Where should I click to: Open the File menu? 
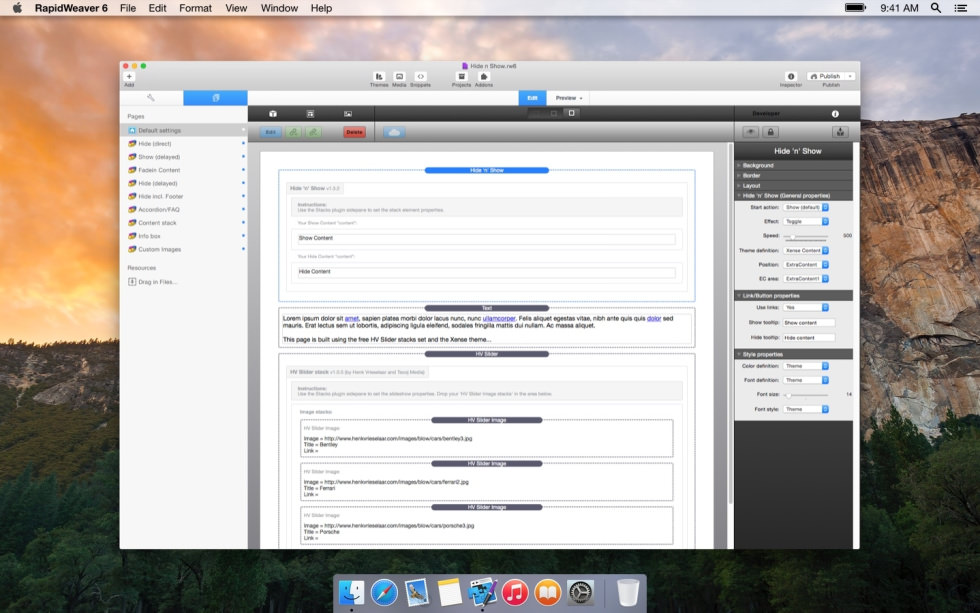(x=128, y=8)
